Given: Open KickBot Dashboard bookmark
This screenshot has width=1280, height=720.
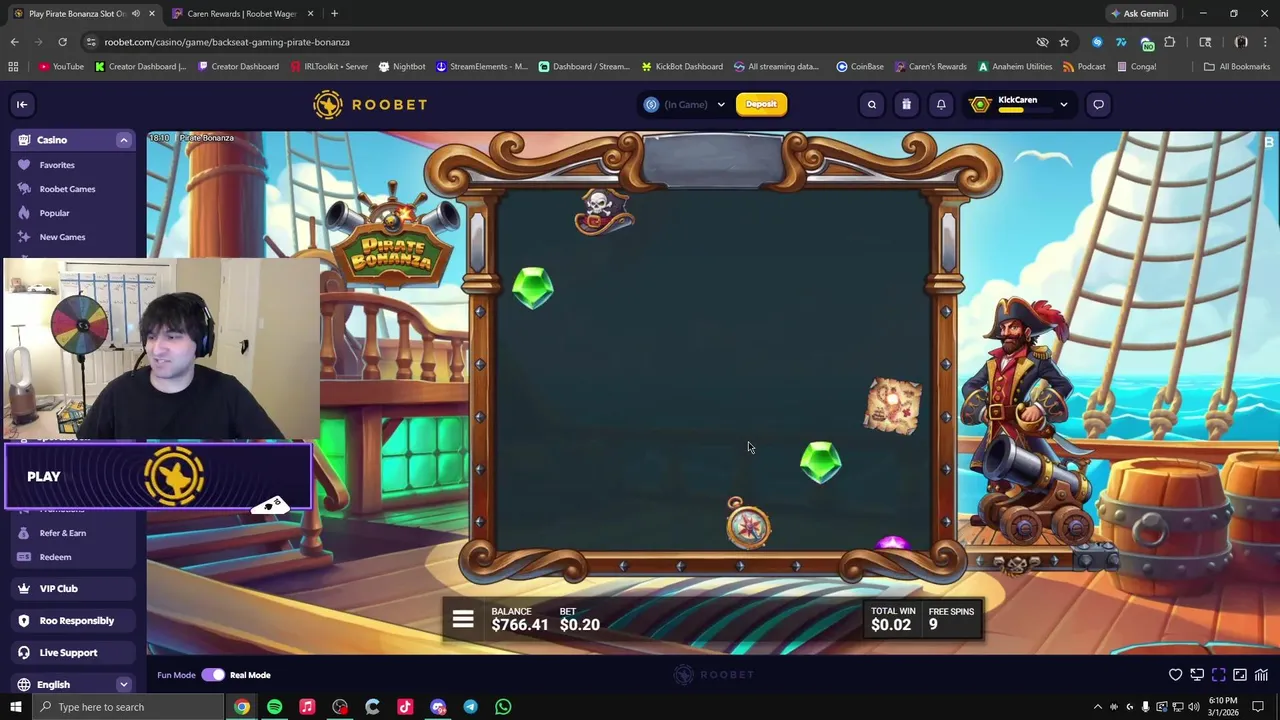Looking at the screenshot, I should point(682,67).
